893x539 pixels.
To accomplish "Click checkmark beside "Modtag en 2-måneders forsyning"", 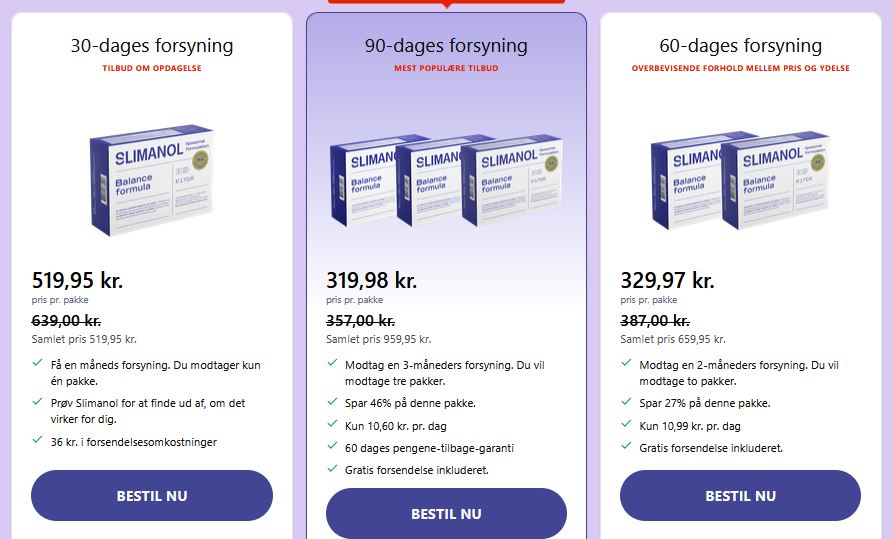I will click(x=626, y=363).
